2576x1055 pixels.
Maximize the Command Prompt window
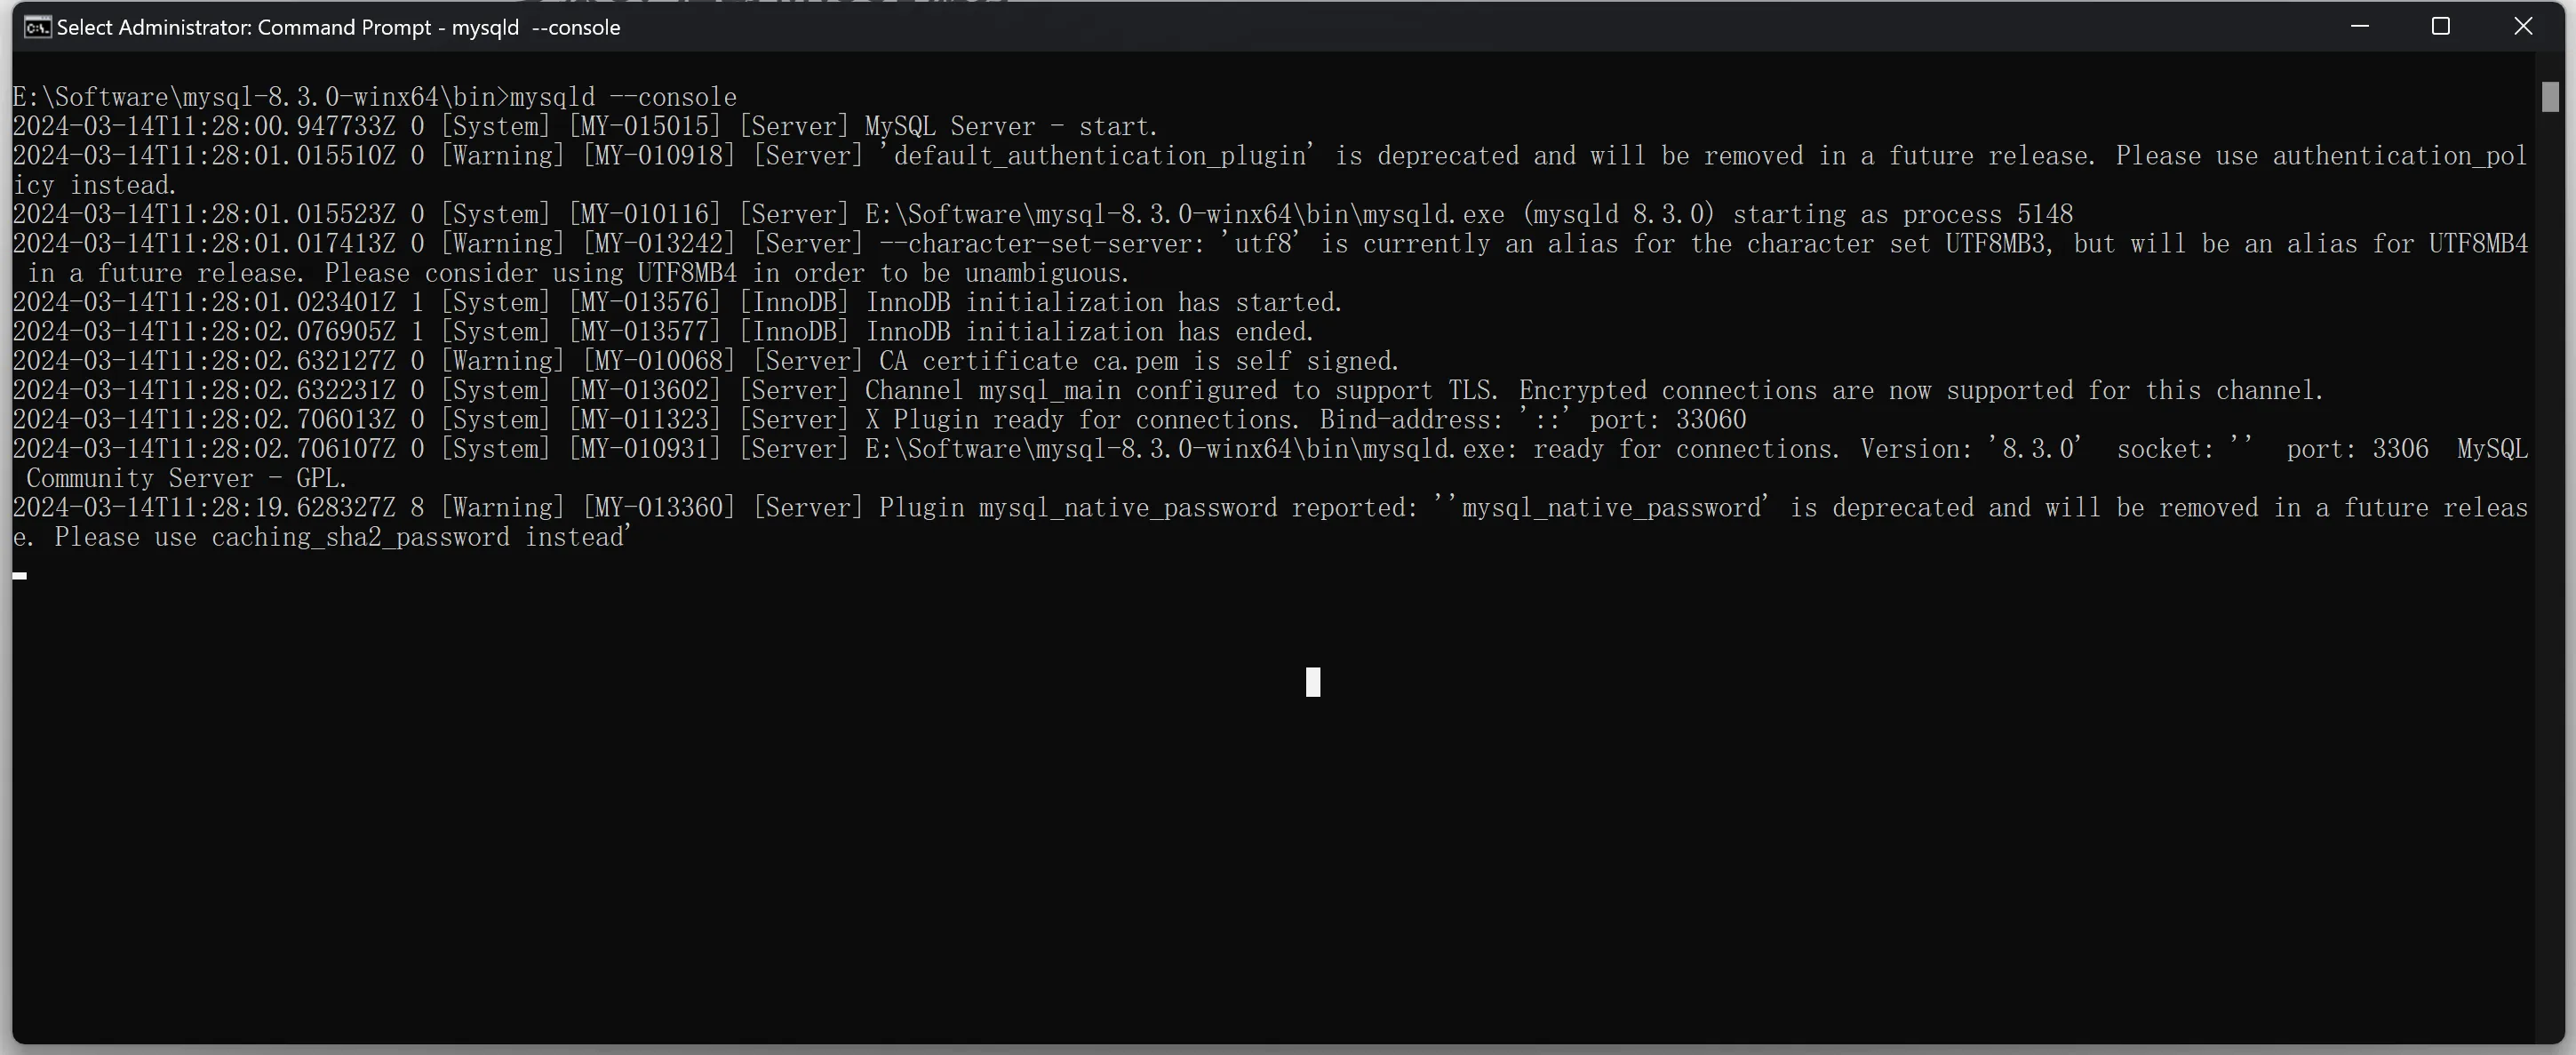coord(2441,27)
